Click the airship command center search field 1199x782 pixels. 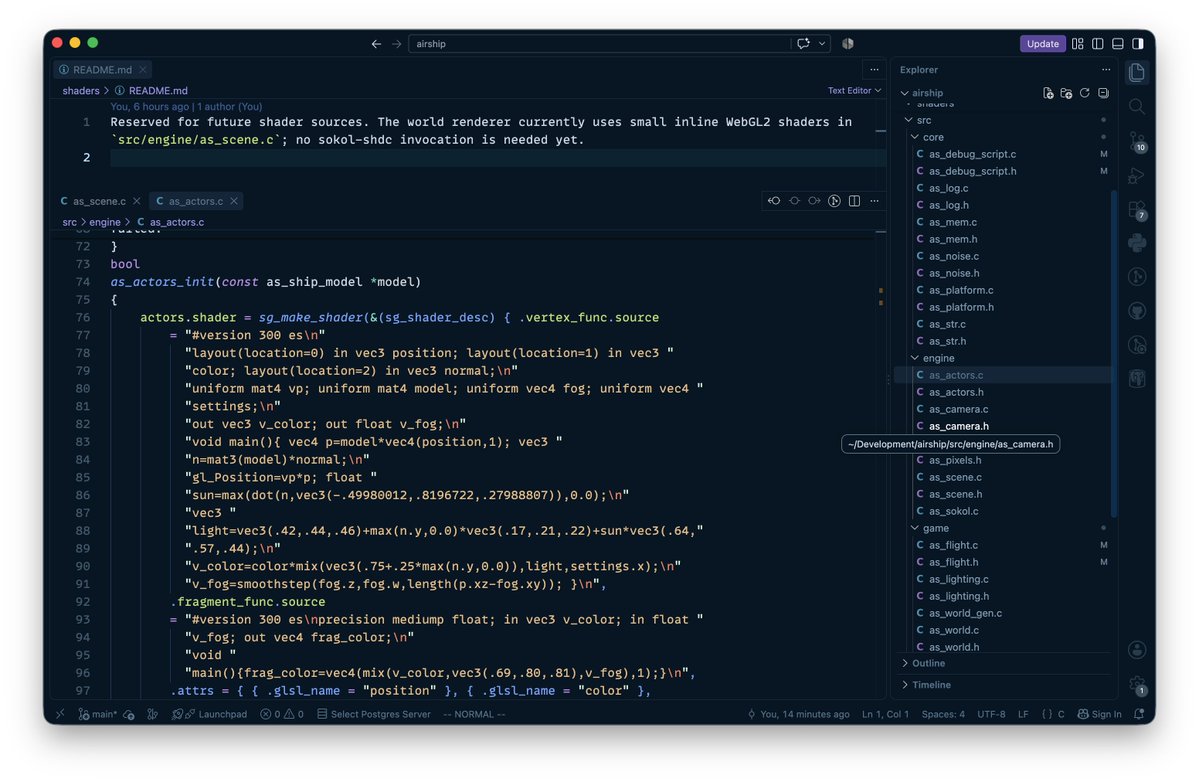[600, 44]
